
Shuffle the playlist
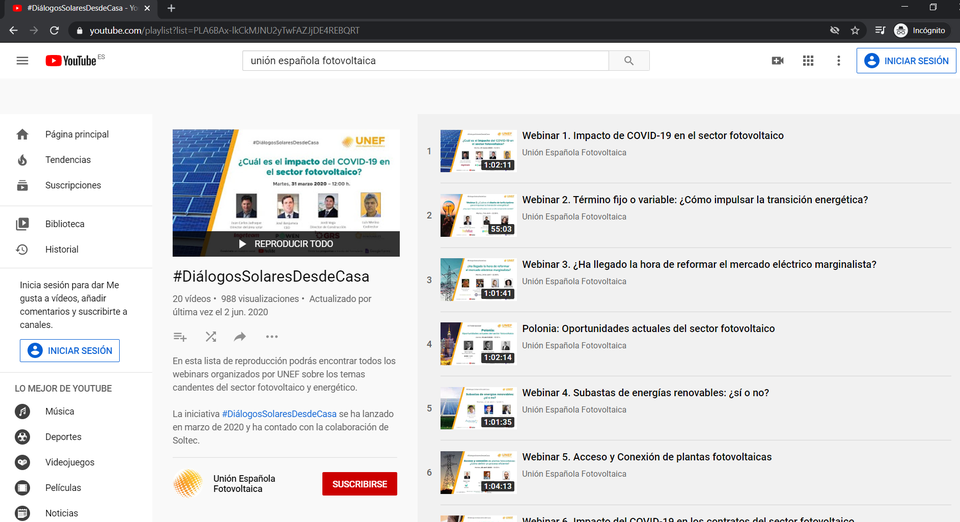[211, 337]
